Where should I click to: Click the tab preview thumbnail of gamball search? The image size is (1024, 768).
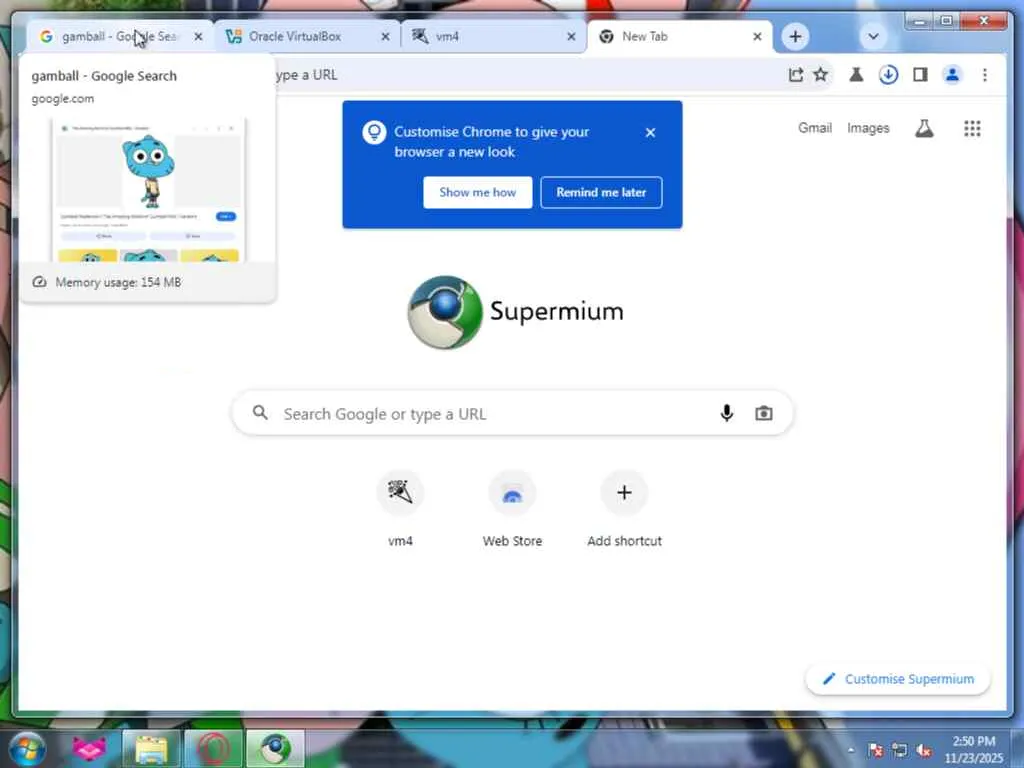pos(149,189)
